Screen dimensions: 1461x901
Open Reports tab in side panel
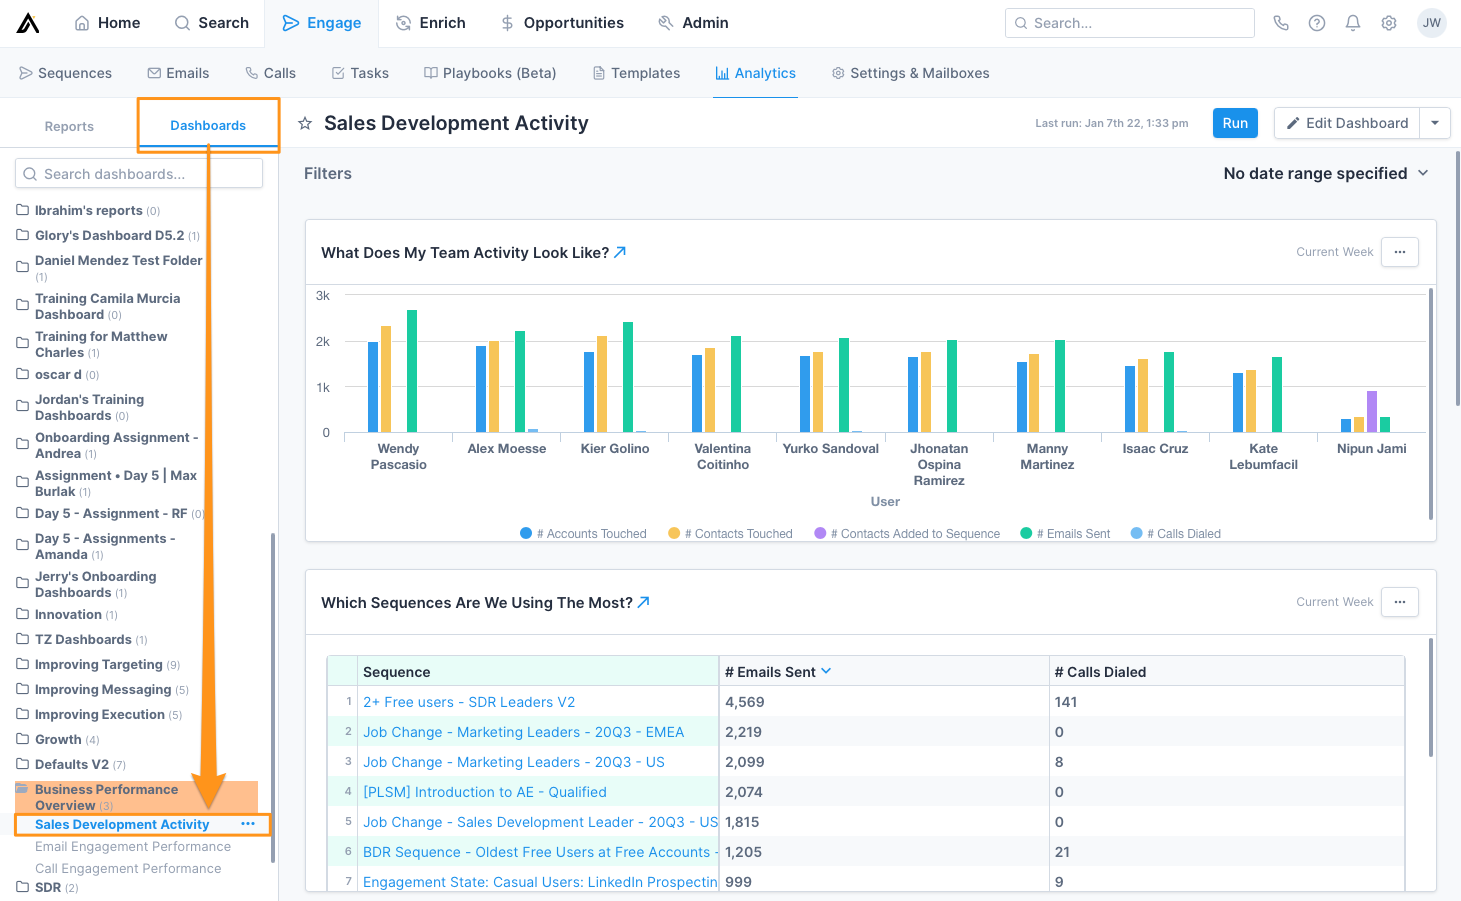(x=69, y=126)
